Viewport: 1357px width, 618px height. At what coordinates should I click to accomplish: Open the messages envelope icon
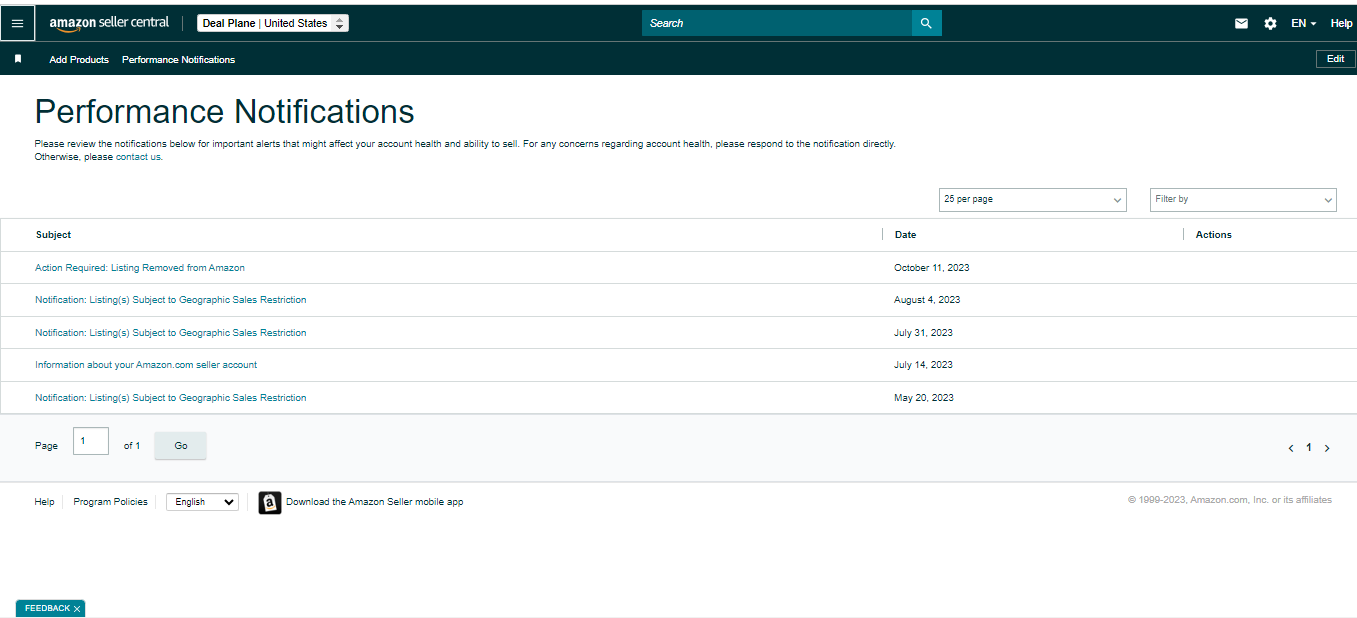1241,23
